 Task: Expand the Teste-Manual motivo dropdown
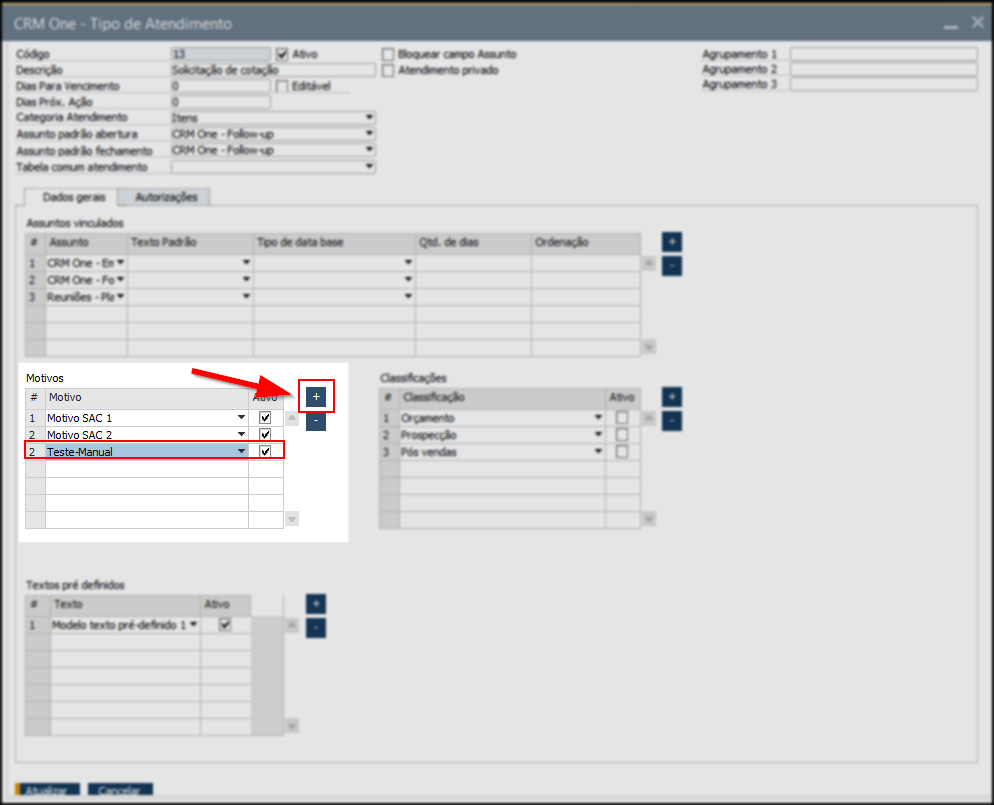tap(240, 452)
